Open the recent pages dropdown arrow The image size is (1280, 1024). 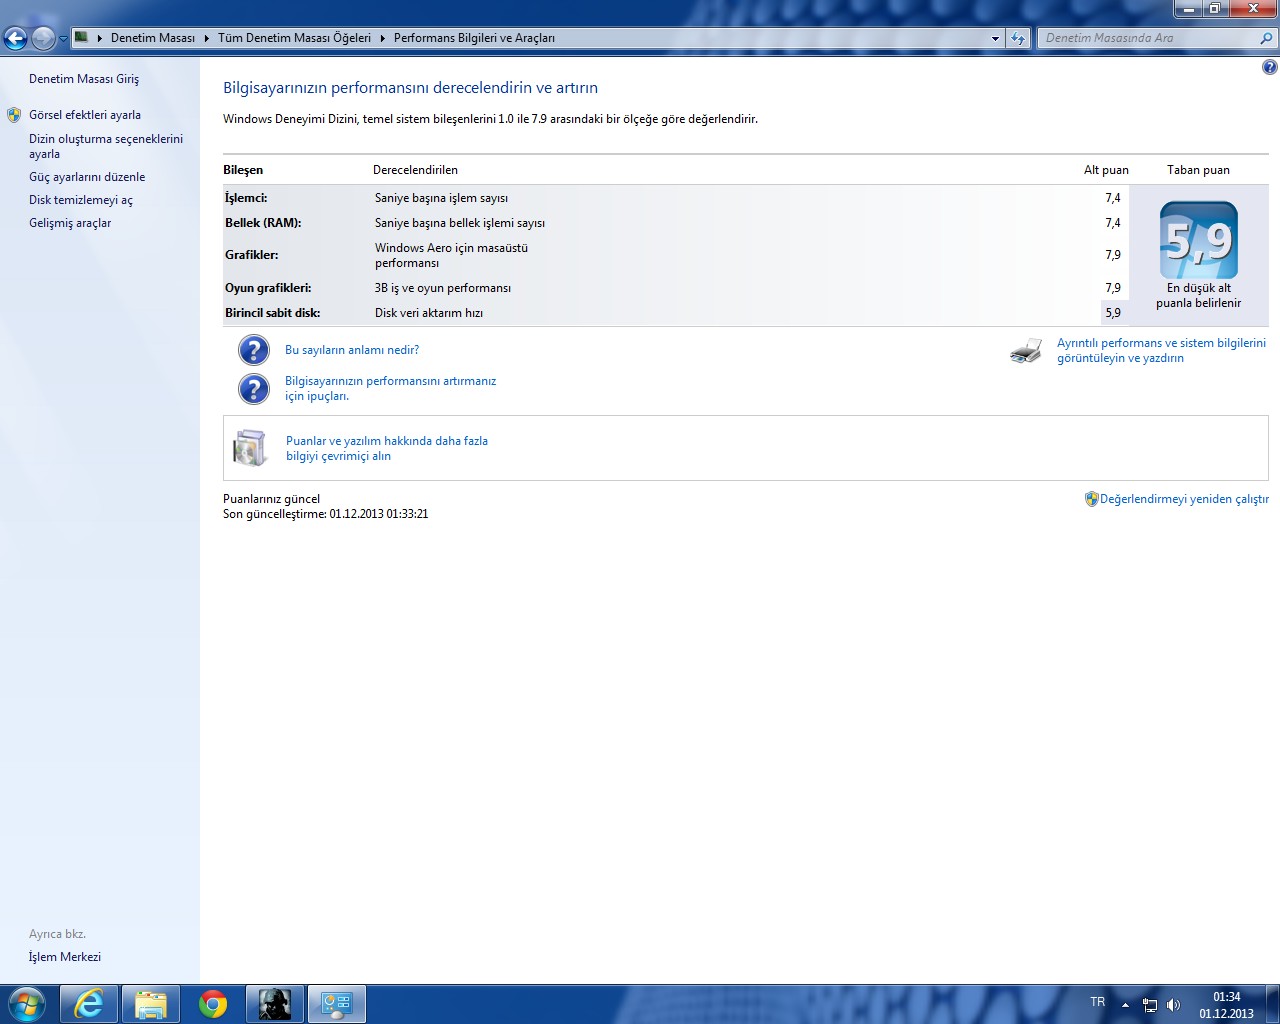click(x=63, y=39)
